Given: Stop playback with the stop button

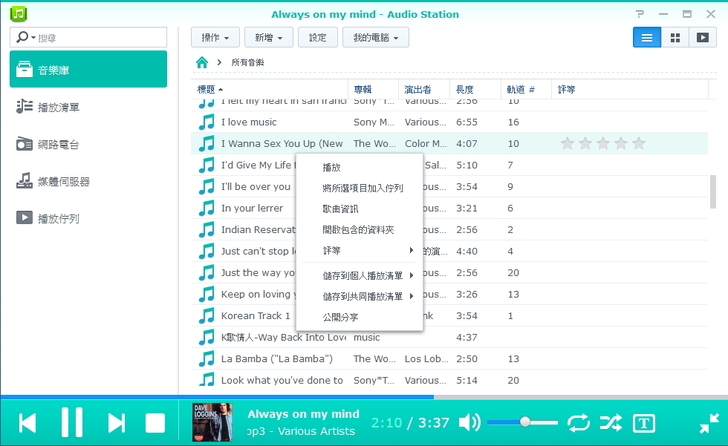Looking at the screenshot, I should (155, 423).
